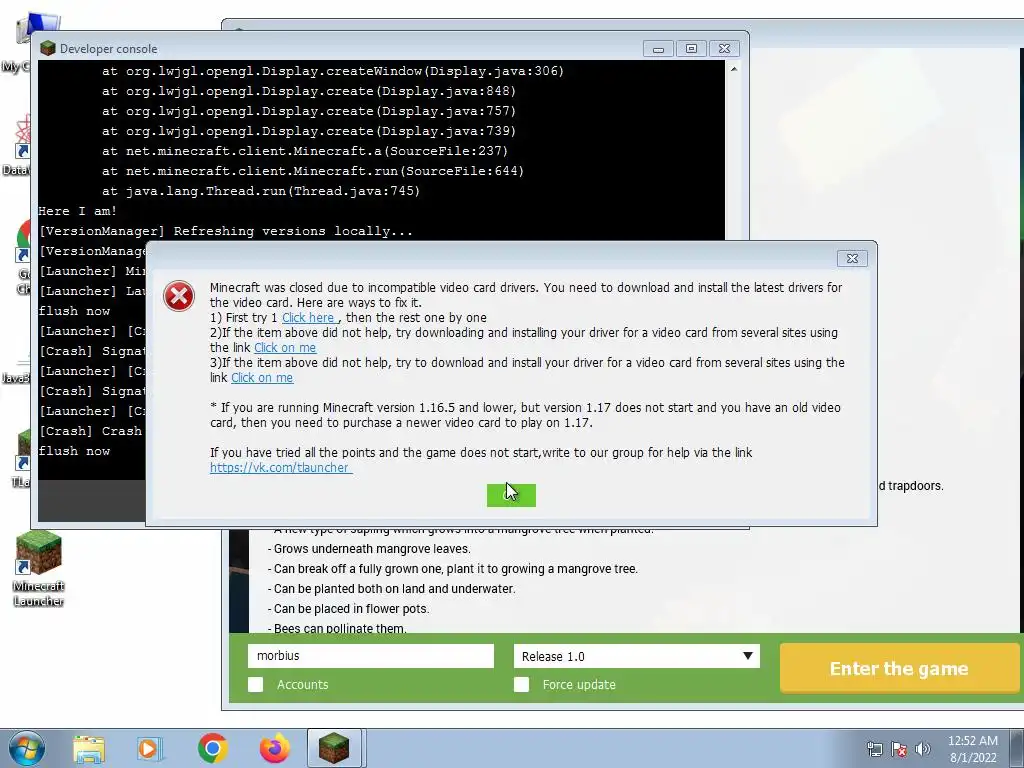This screenshot has height=768, width=1024.
Task: Launch Chrome from the taskbar
Action: coord(212,748)
